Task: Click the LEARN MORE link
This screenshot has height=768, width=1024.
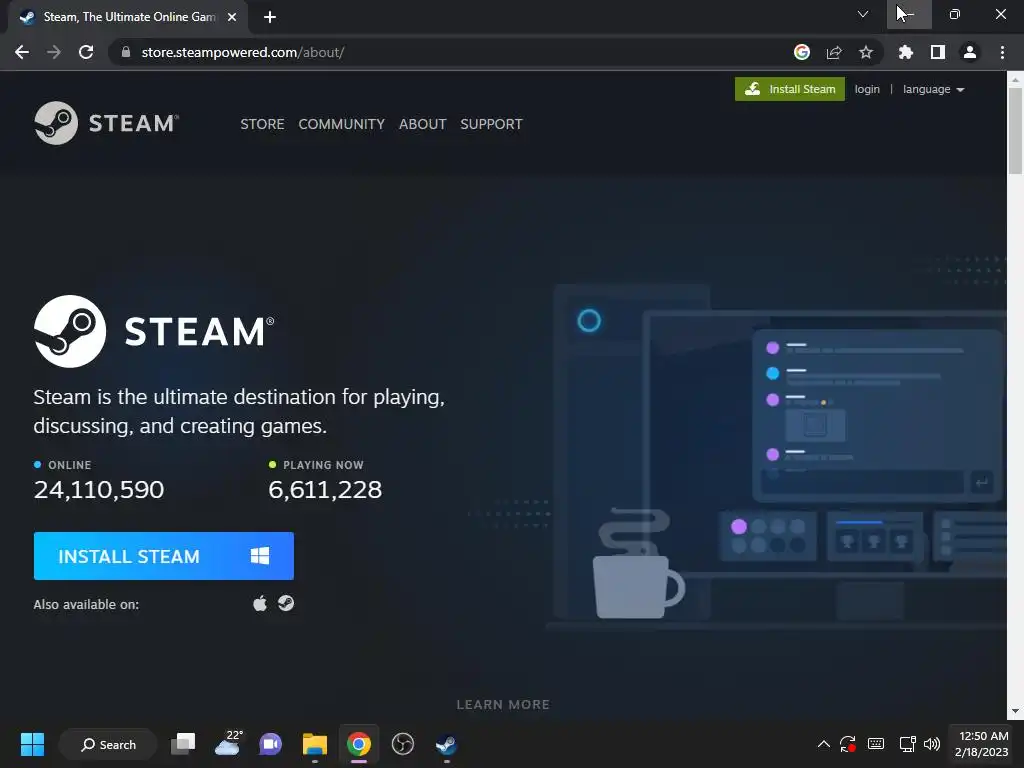Action: pyautogui.click(x=503, y=705)
